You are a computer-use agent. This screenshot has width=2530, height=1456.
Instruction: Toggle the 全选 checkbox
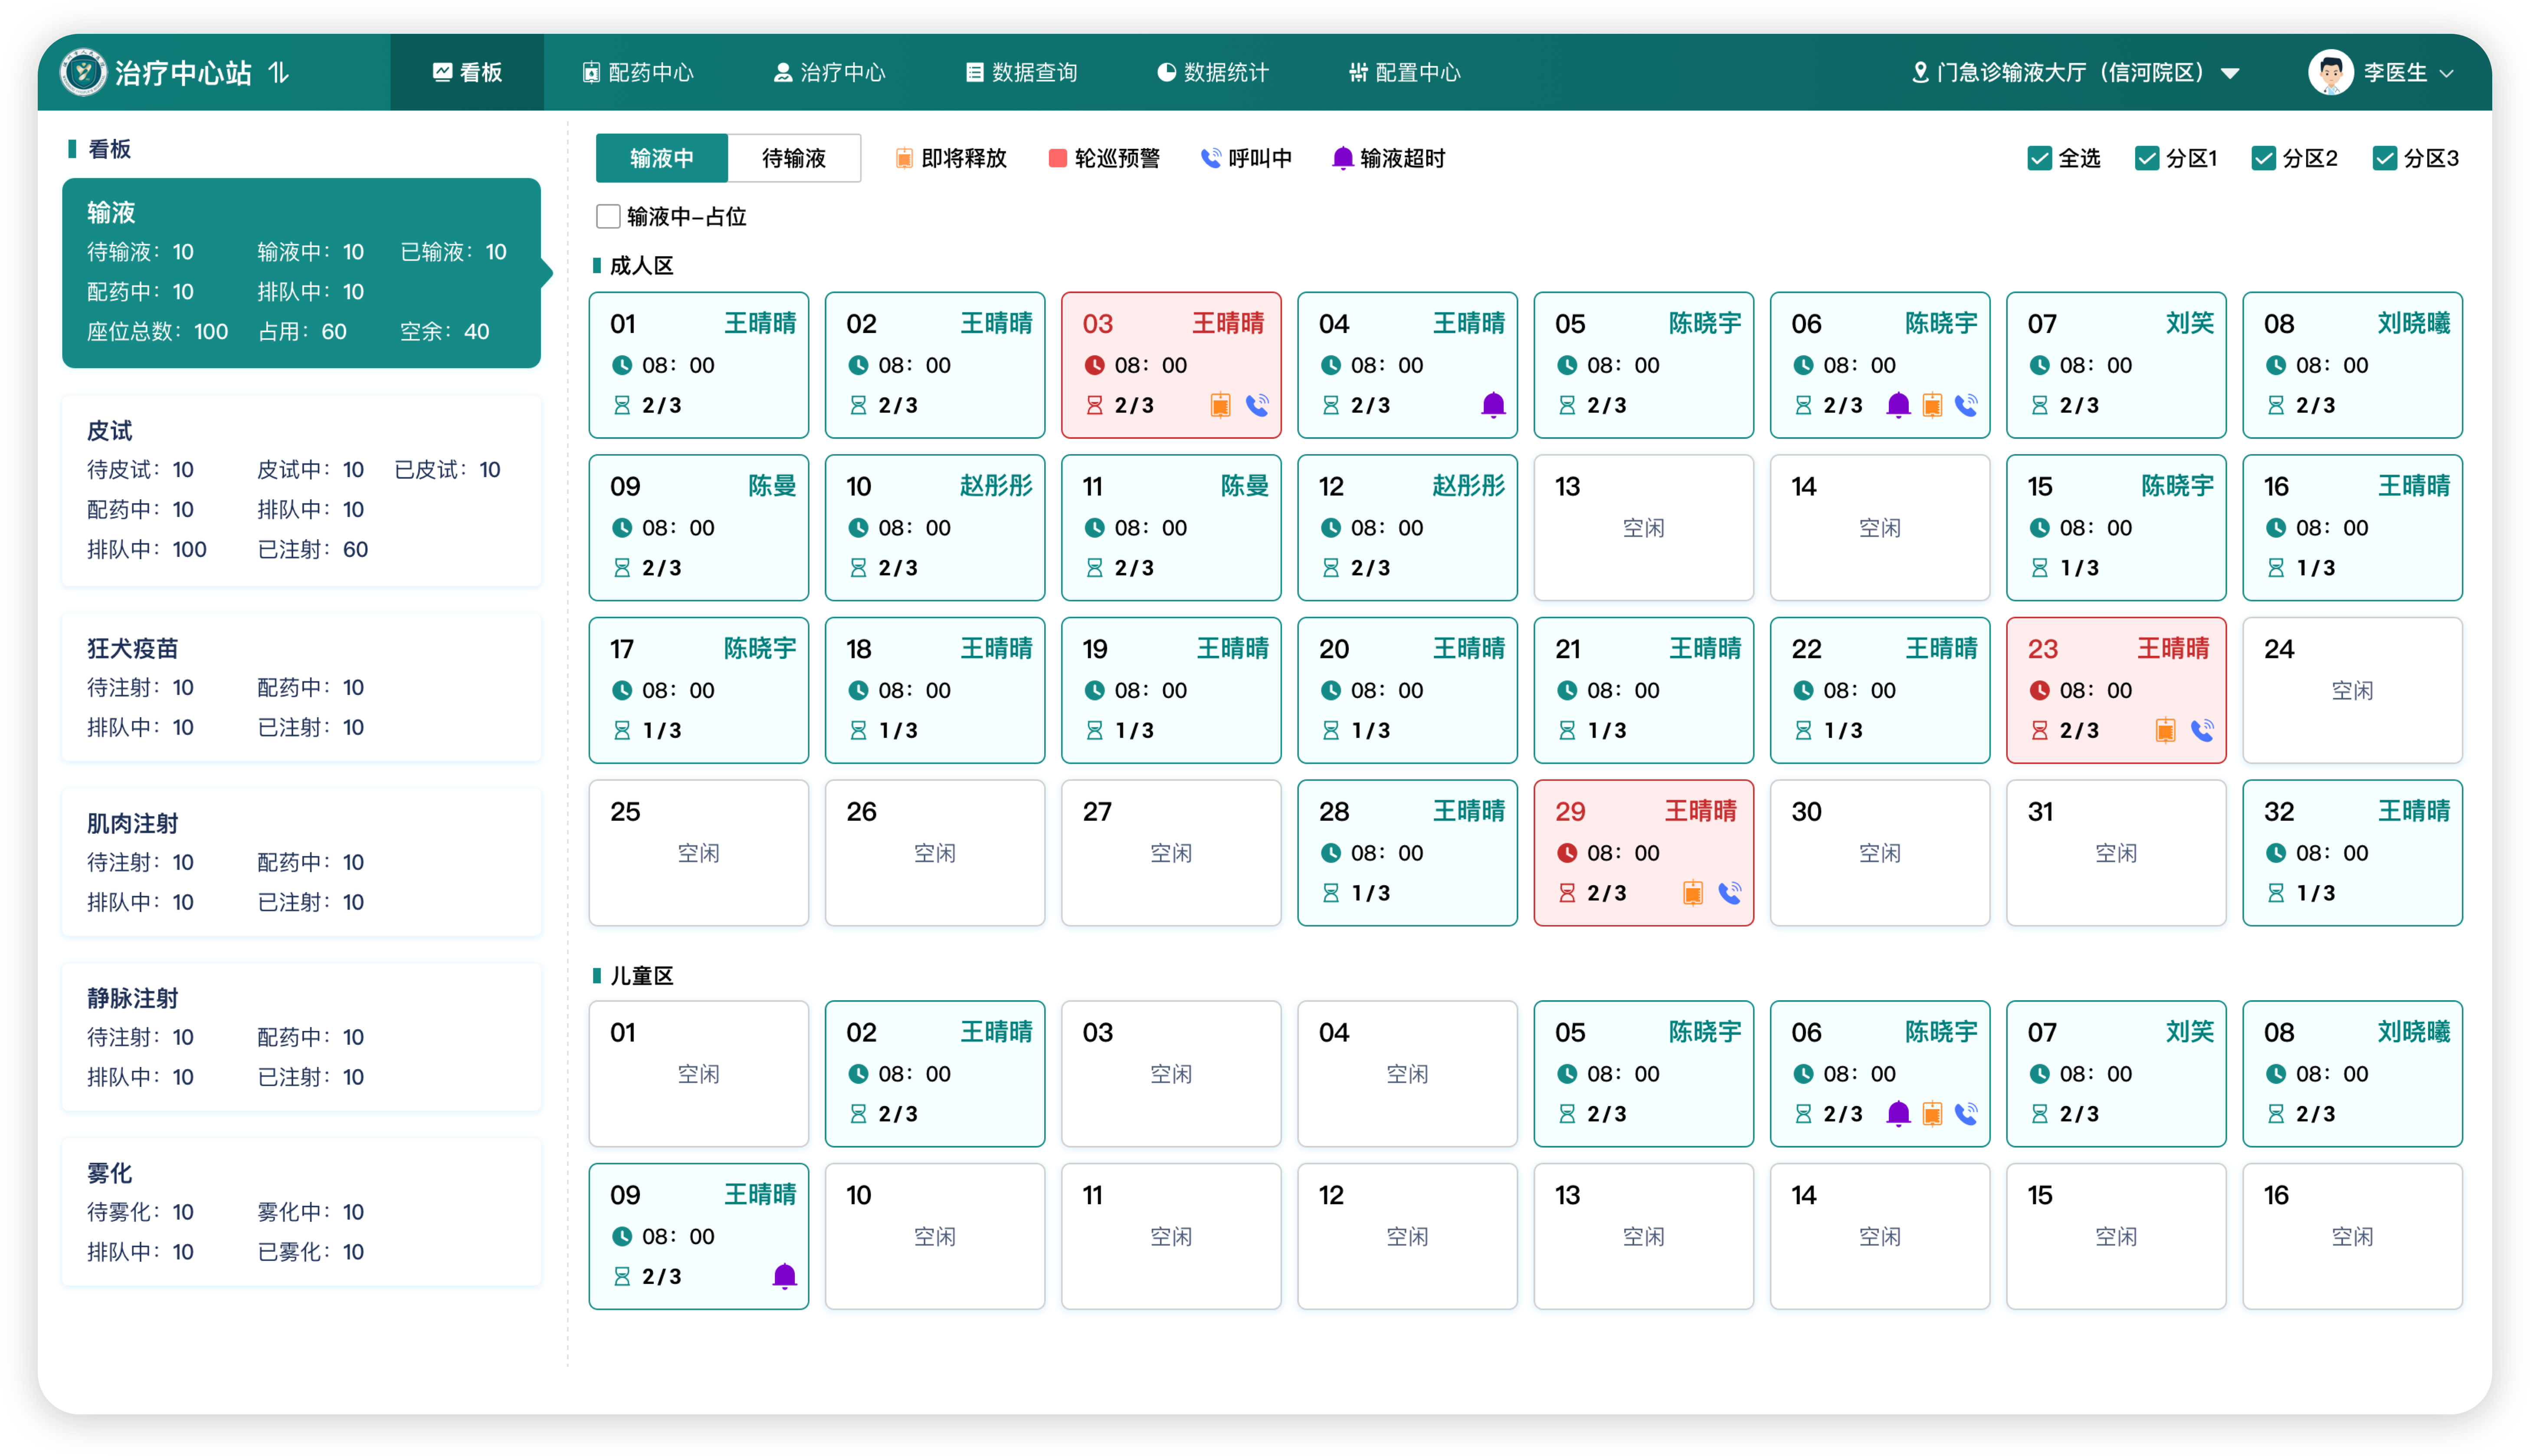point(2039,158)
